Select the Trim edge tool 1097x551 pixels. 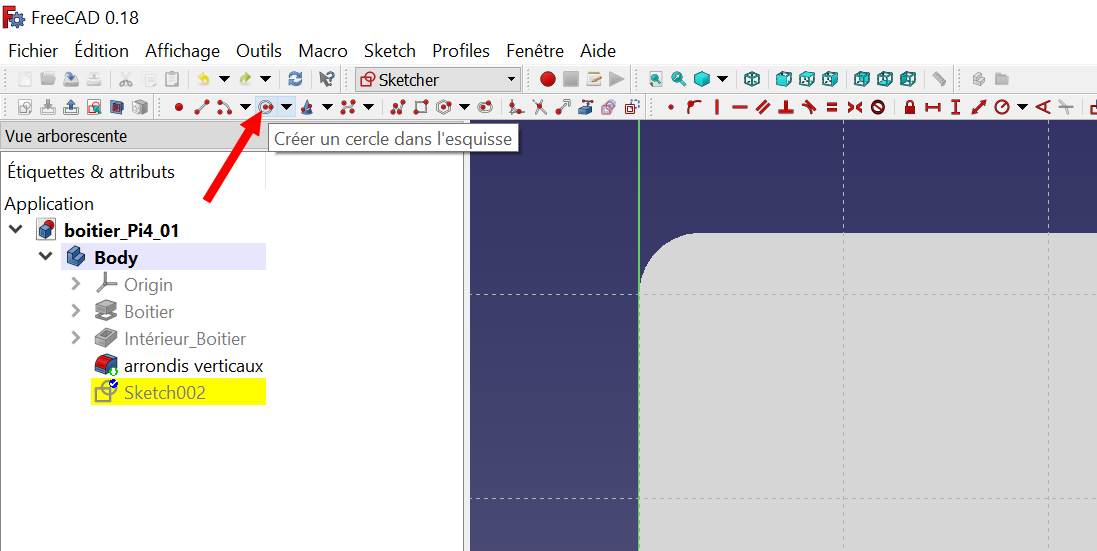(539, 108)
